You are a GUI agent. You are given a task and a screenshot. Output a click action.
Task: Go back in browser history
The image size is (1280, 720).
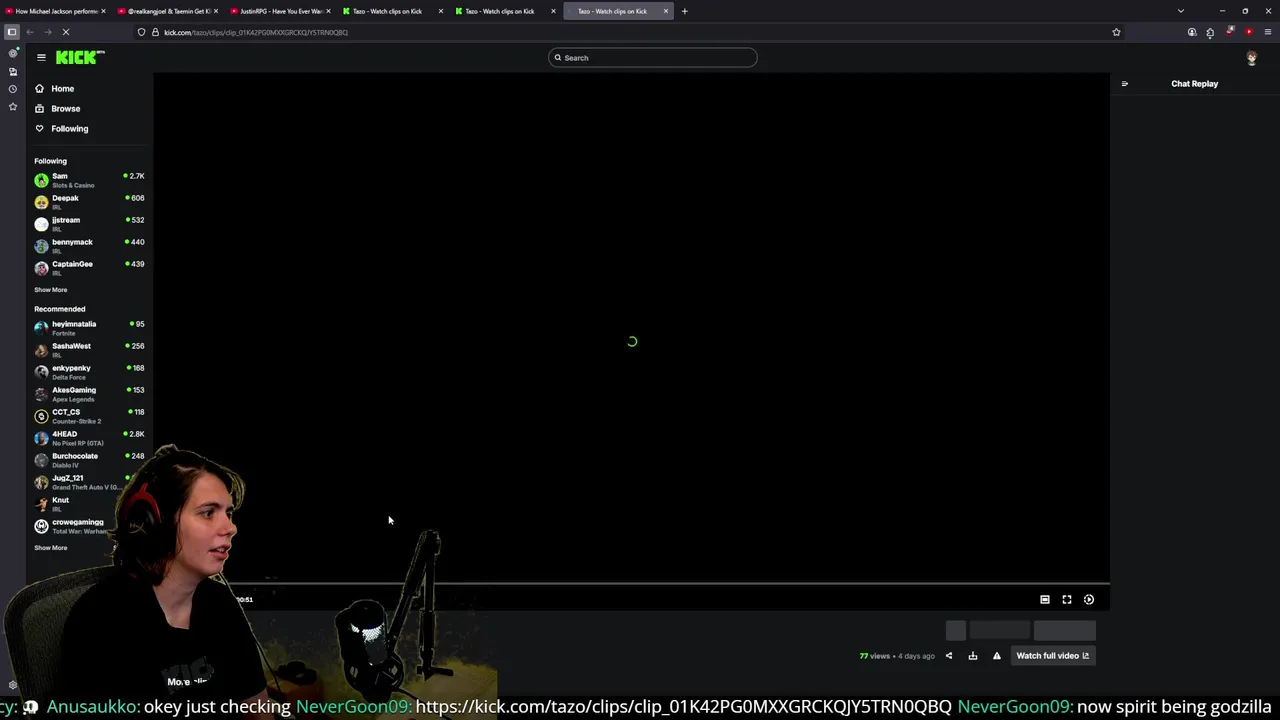[x=30, y=32]
